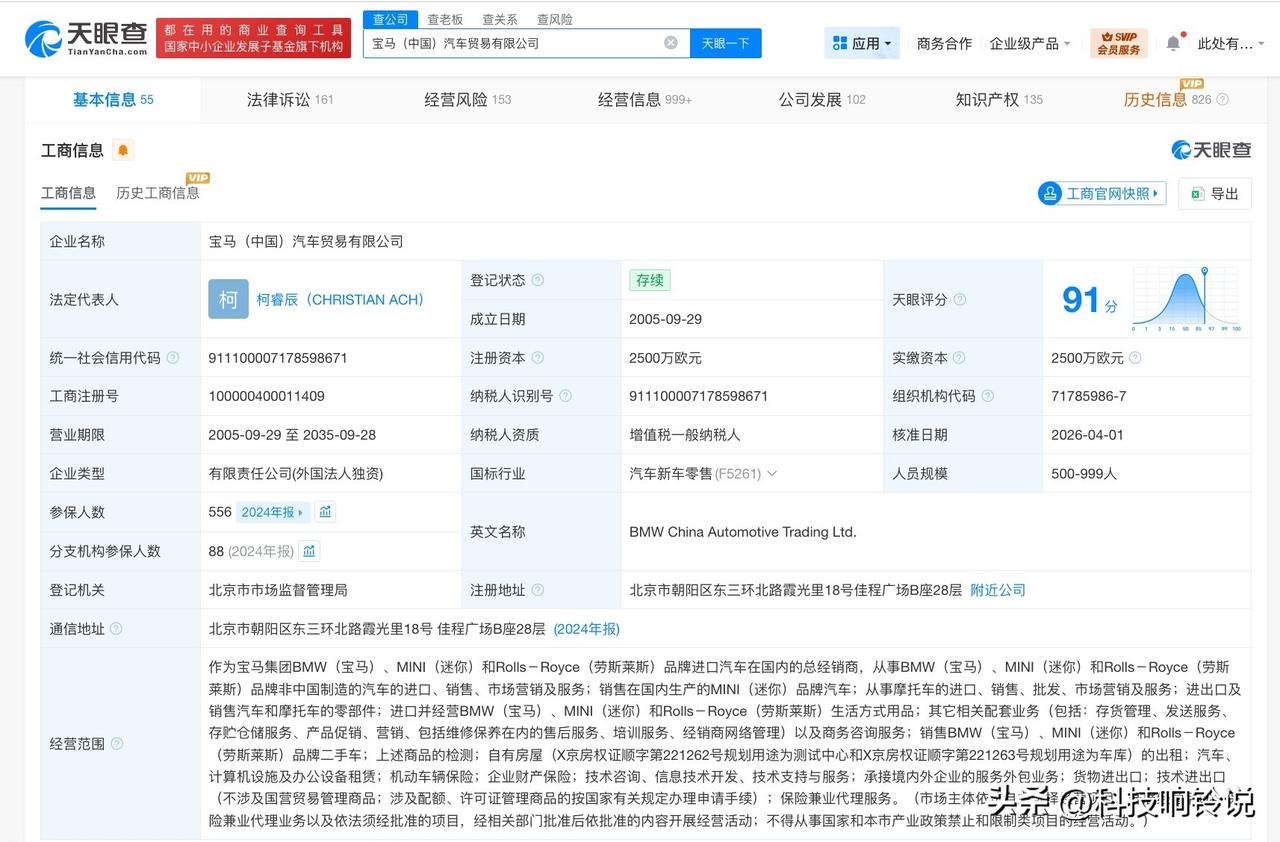
Task: Open the 历史工商信息 VIP tab
Action: (x=157, y=192)
